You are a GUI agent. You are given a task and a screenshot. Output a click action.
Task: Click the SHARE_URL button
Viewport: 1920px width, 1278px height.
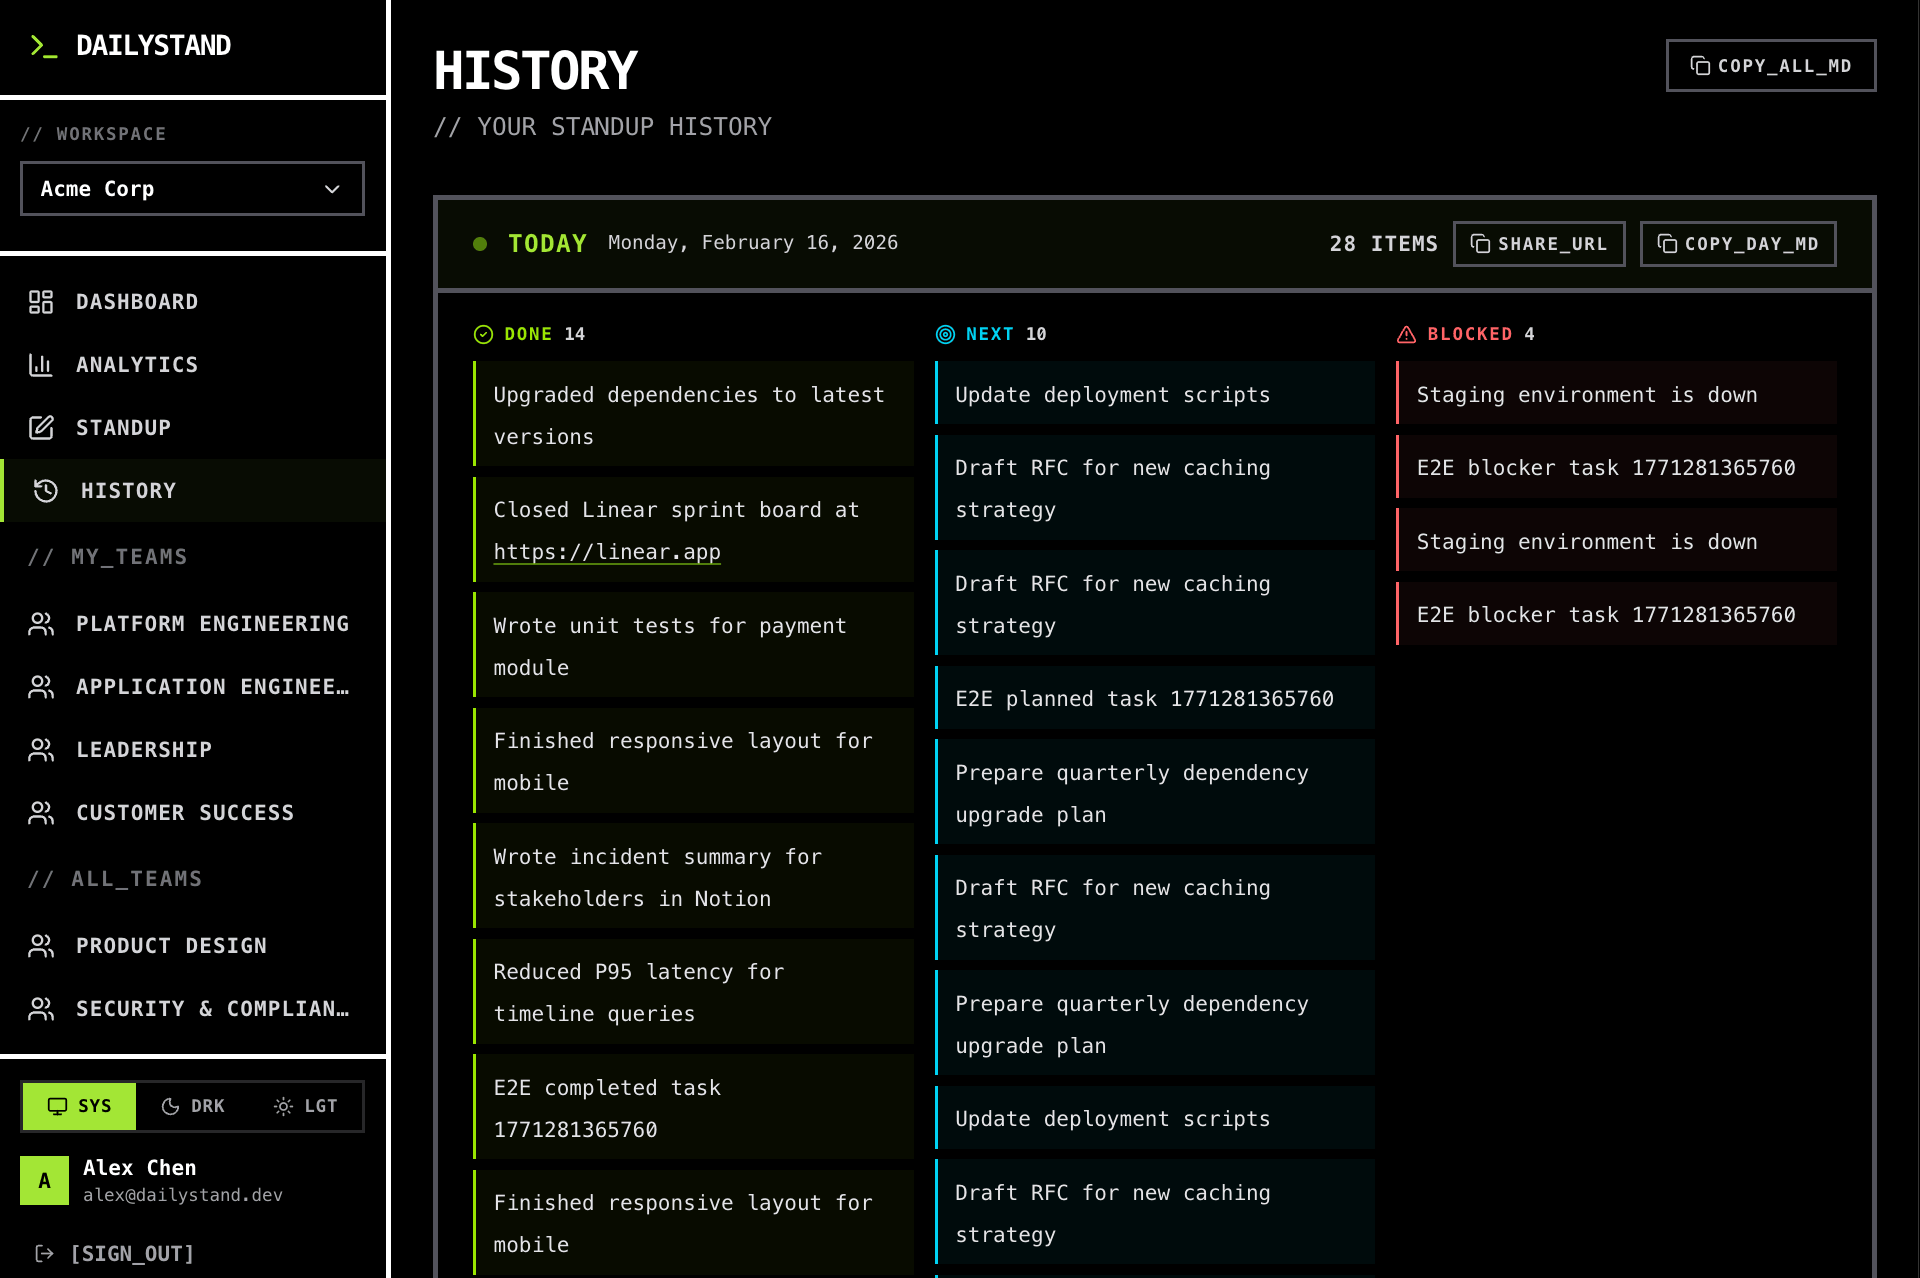(1538, 244)
